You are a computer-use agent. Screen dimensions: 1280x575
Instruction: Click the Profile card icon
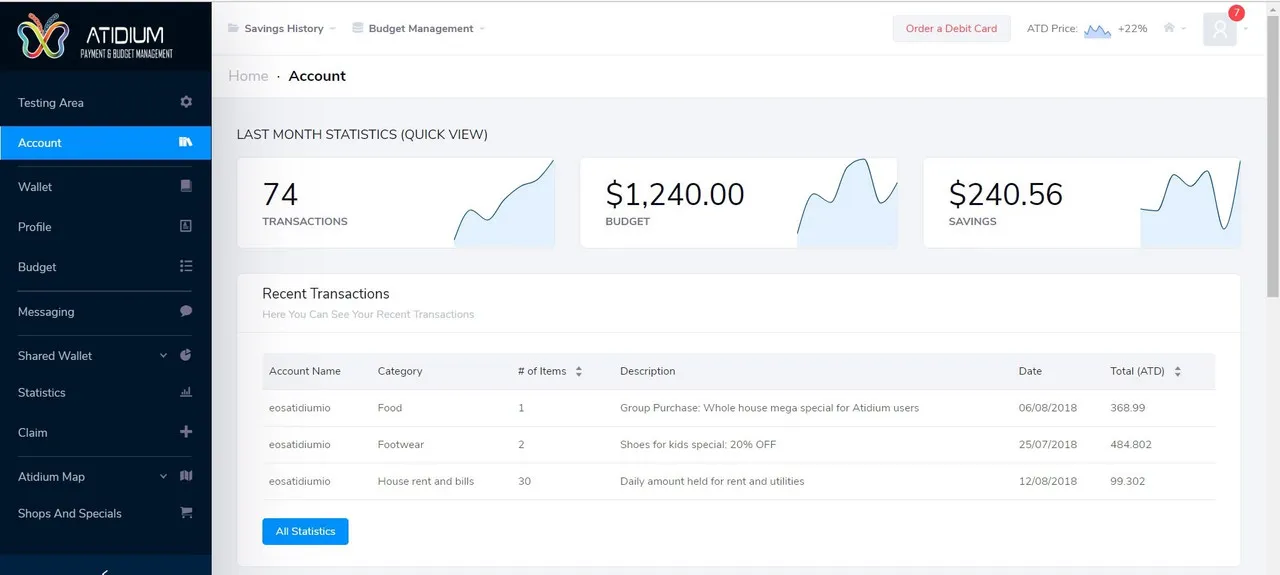coord(186,226)
